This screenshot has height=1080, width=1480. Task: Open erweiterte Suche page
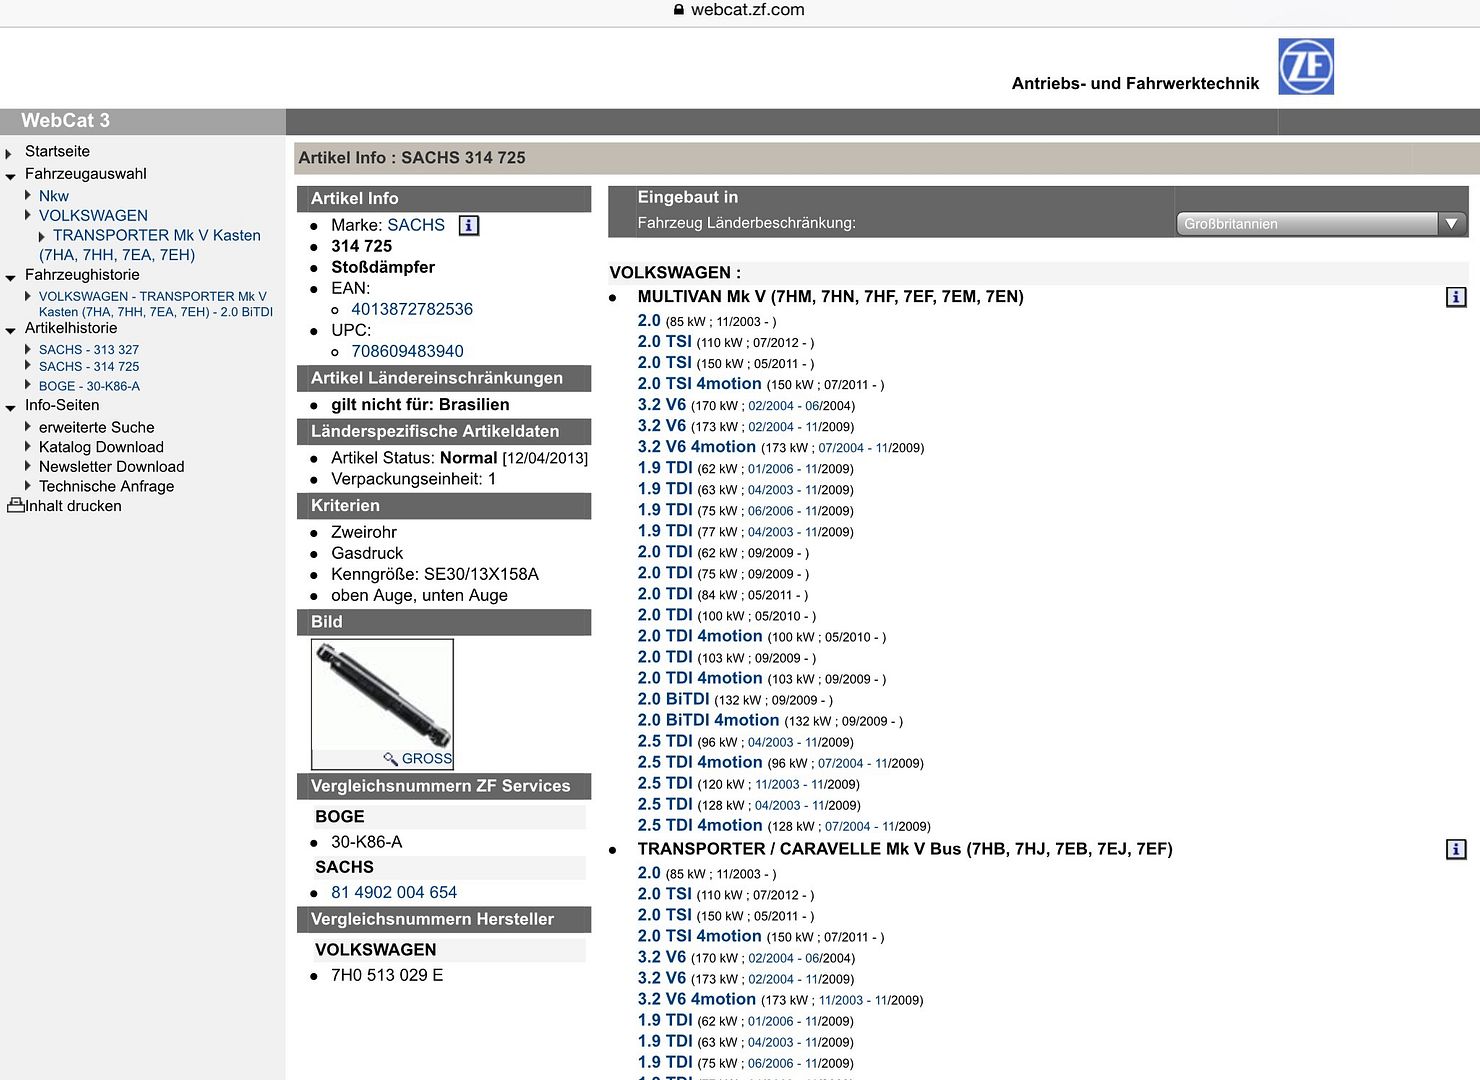pyautogui.click(x=97, y=427)
